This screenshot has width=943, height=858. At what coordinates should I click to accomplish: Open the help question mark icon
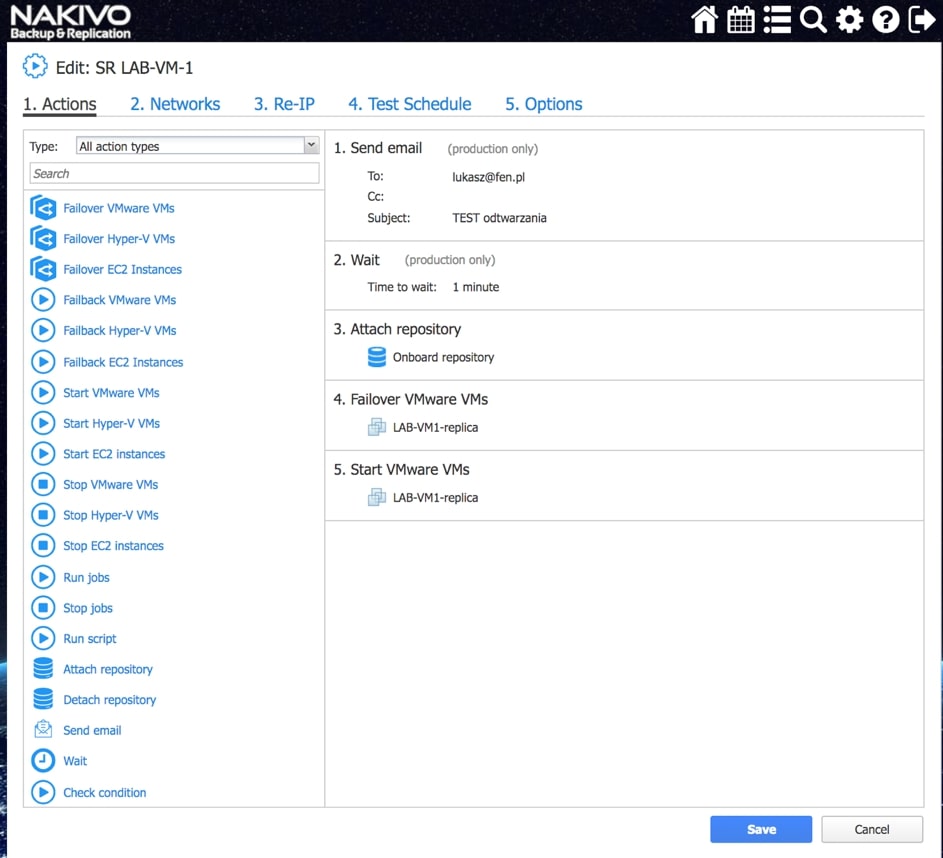tap(885, 20)
